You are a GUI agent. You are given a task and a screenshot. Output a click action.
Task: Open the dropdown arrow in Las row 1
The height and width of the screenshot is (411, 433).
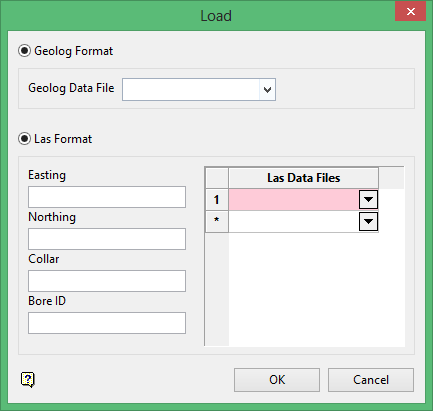coord(368,199)
